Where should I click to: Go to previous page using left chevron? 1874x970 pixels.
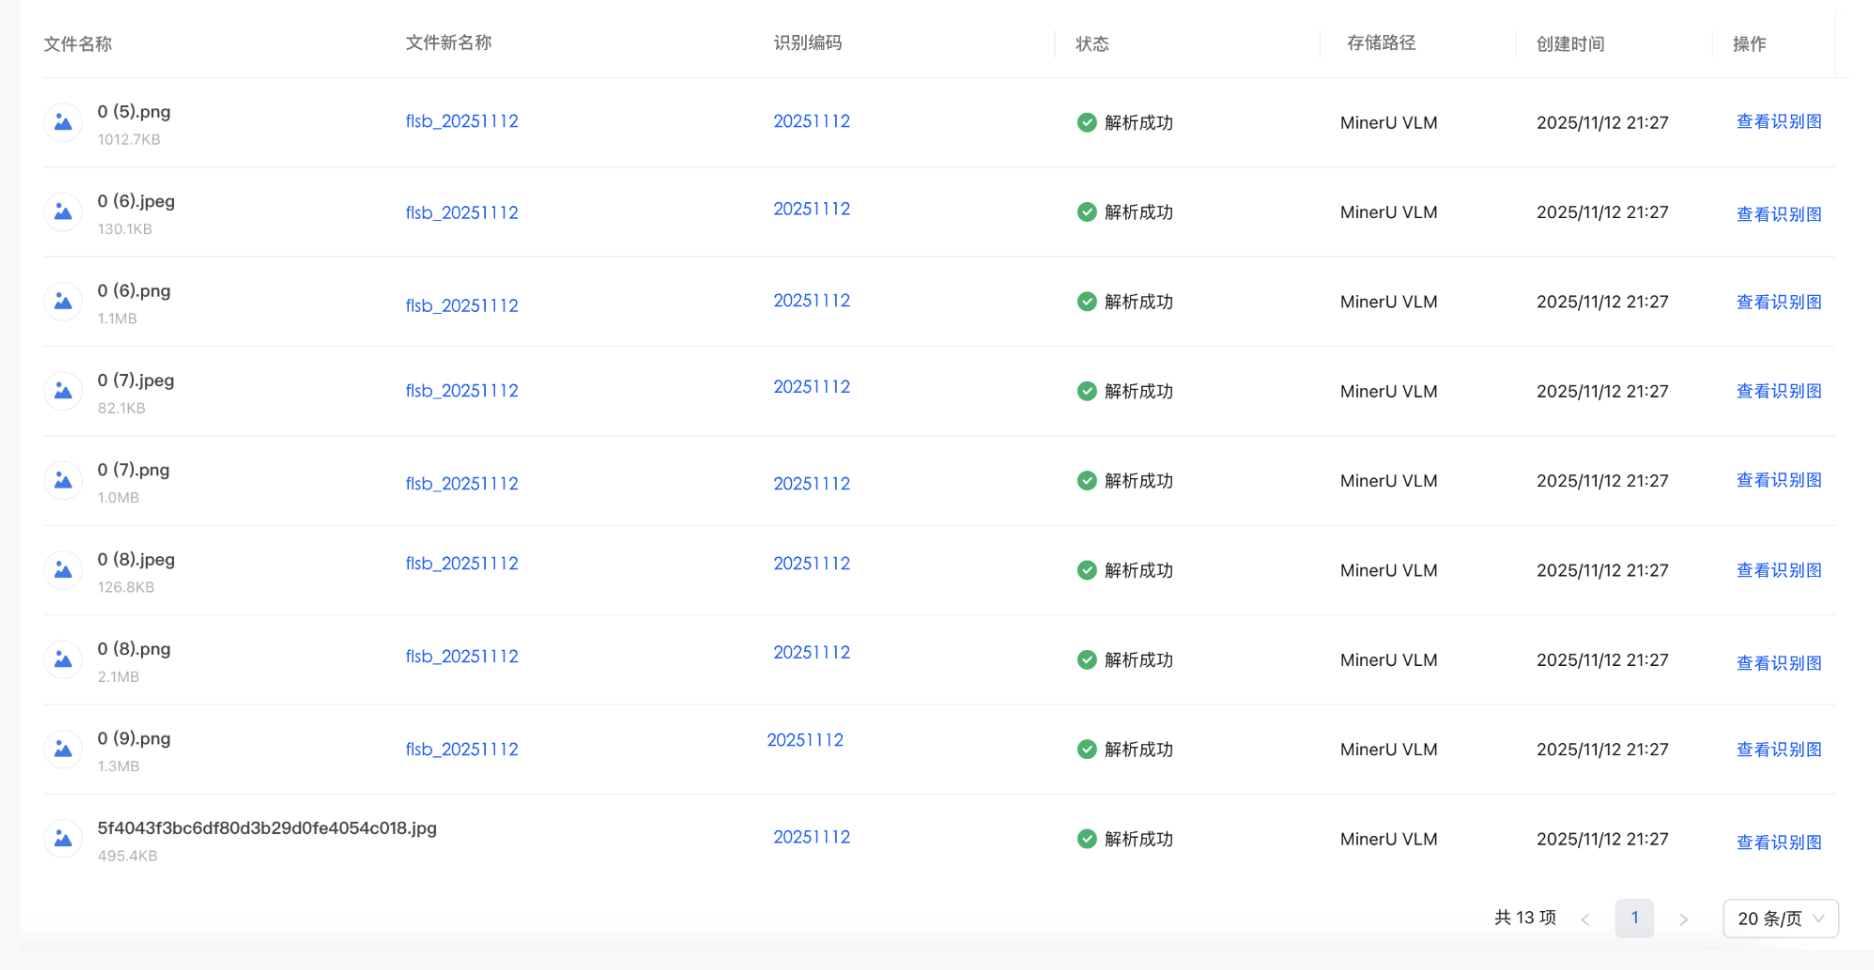click(x=1585, y=919)
